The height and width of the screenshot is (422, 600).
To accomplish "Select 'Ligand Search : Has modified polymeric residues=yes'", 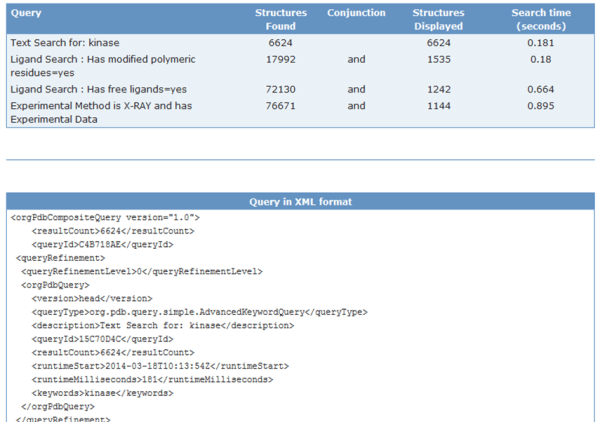I will click(103, 66).
